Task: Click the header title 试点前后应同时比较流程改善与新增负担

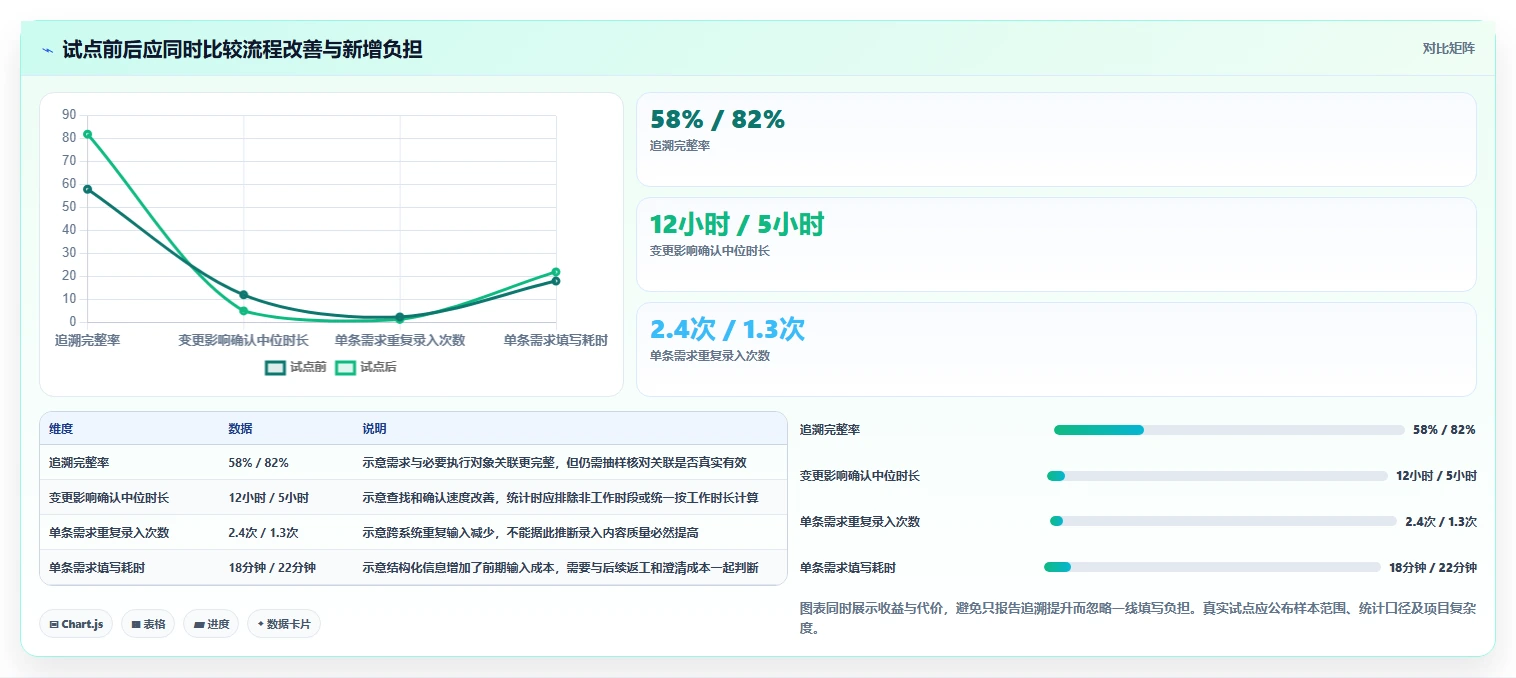Action: coord(242,49)
